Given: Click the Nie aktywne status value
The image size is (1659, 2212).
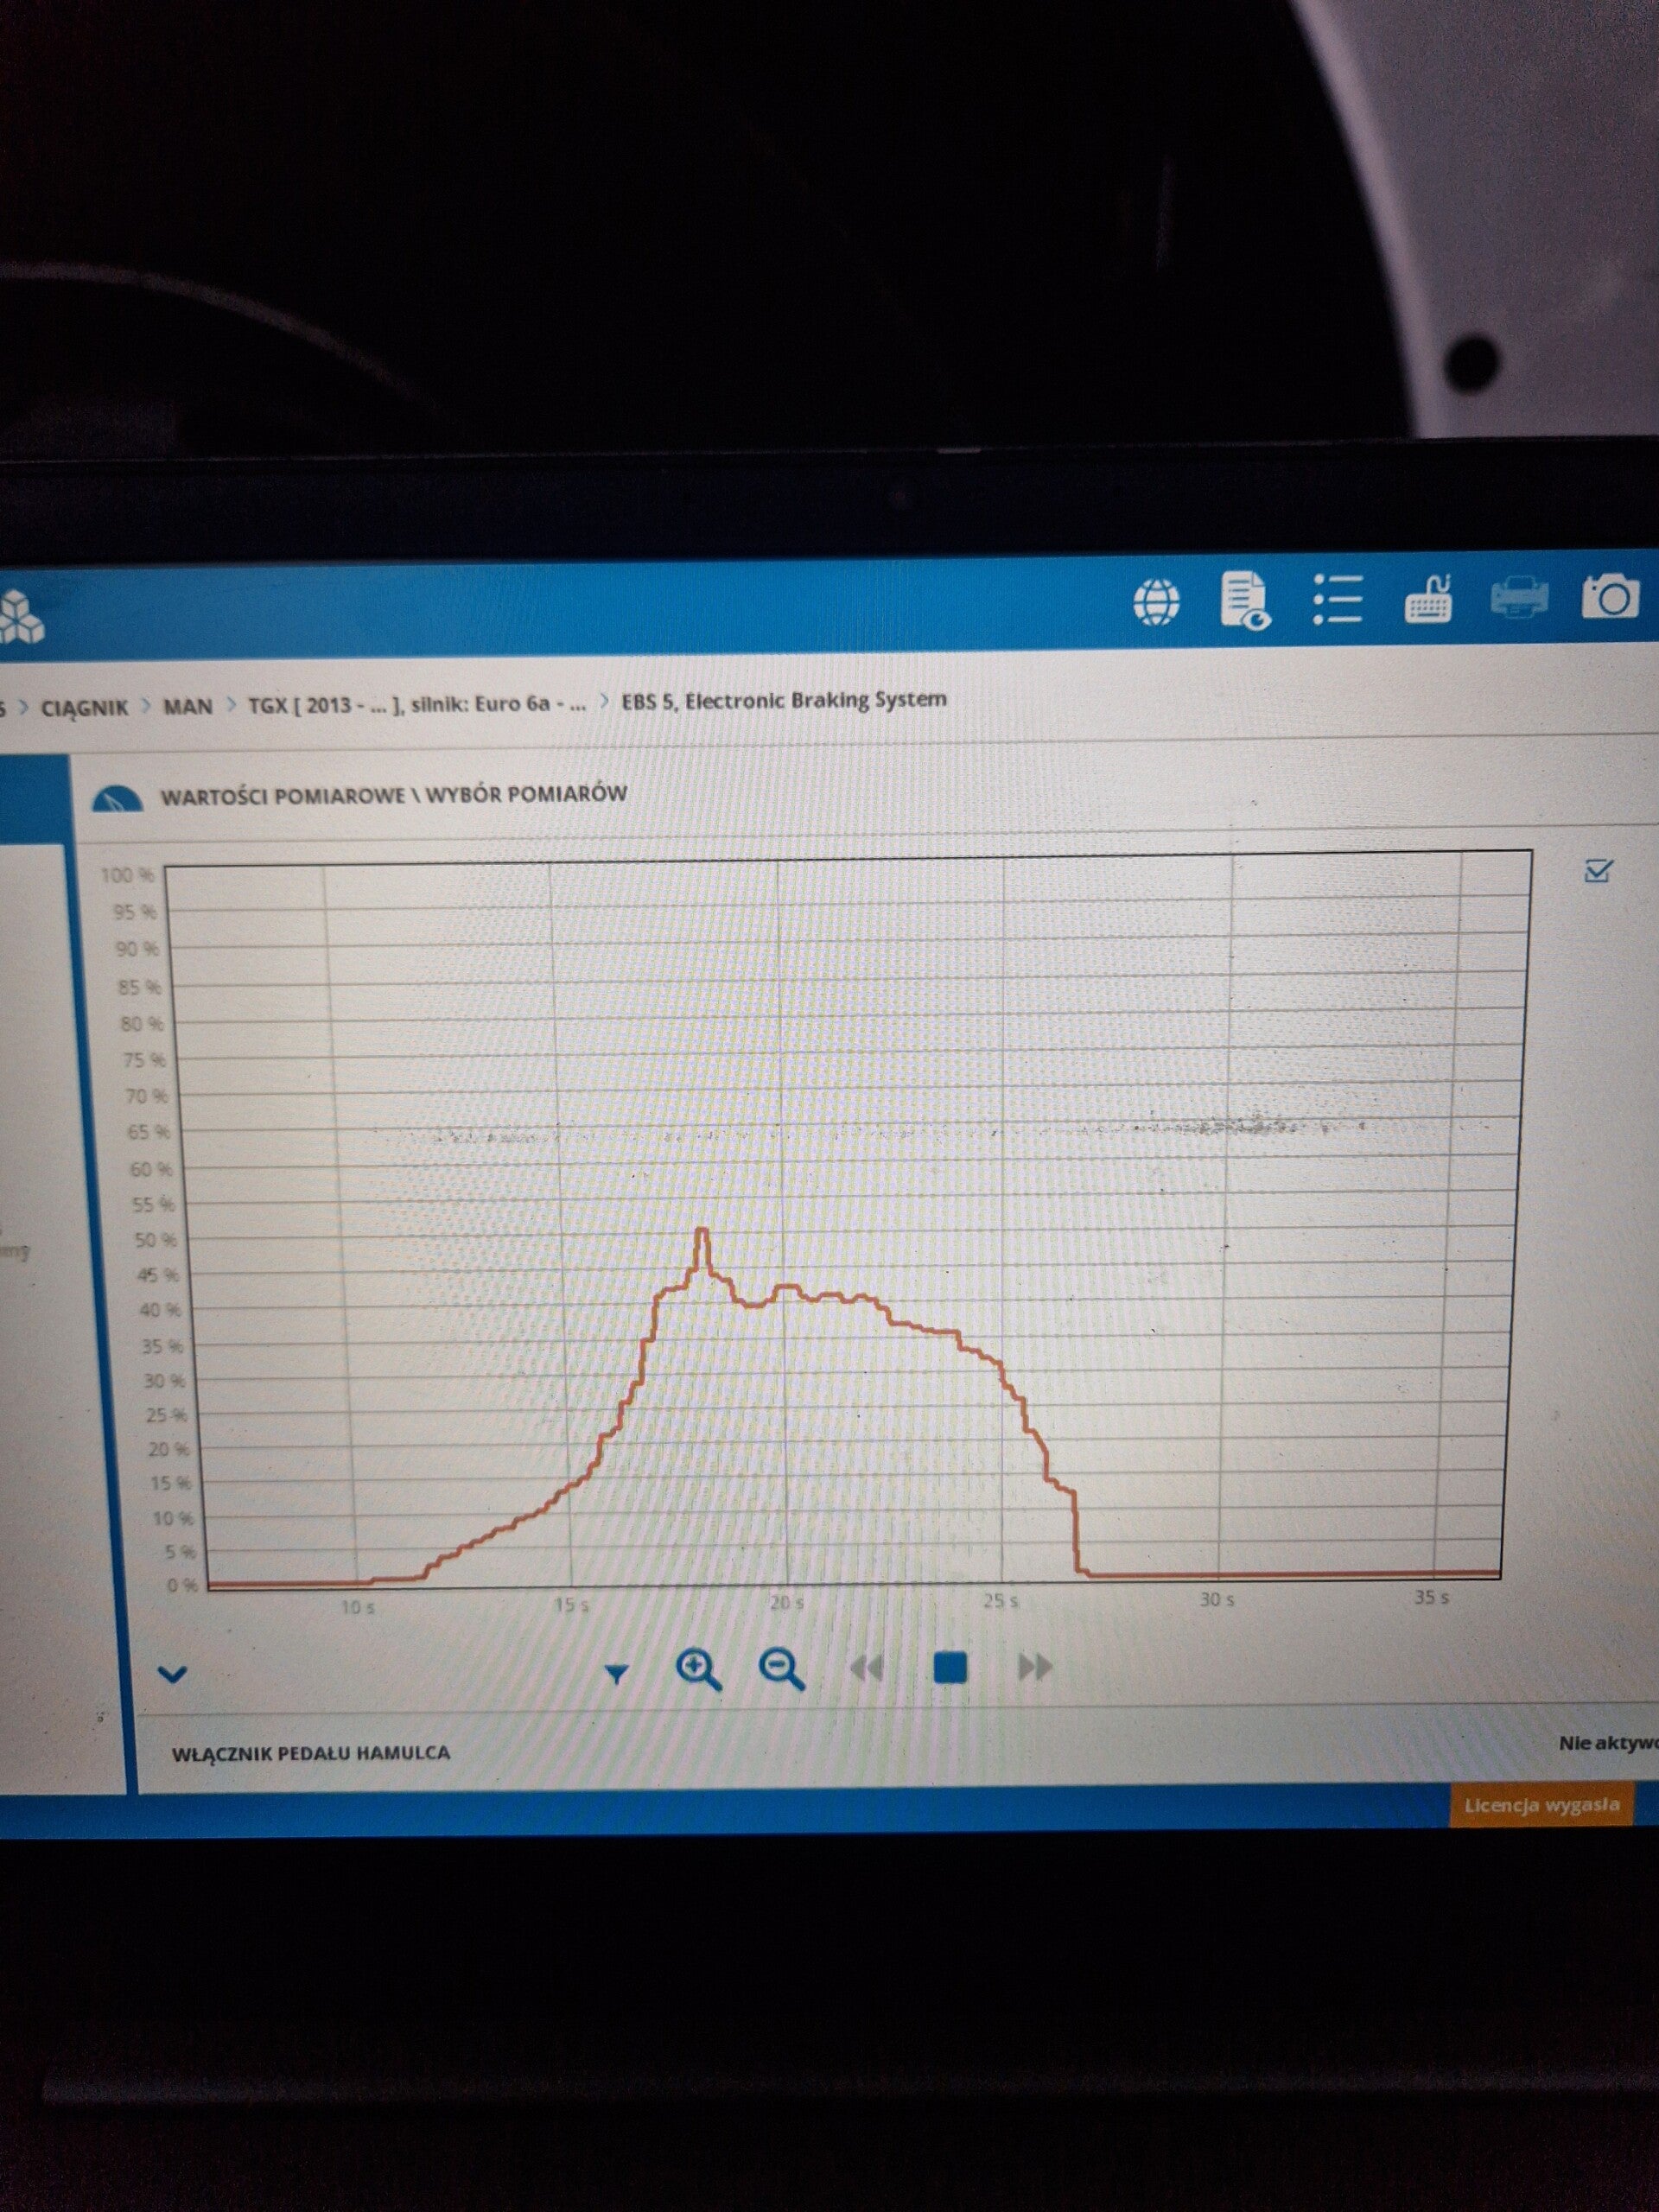Looking at the screenshot, I should 1608,1743.
